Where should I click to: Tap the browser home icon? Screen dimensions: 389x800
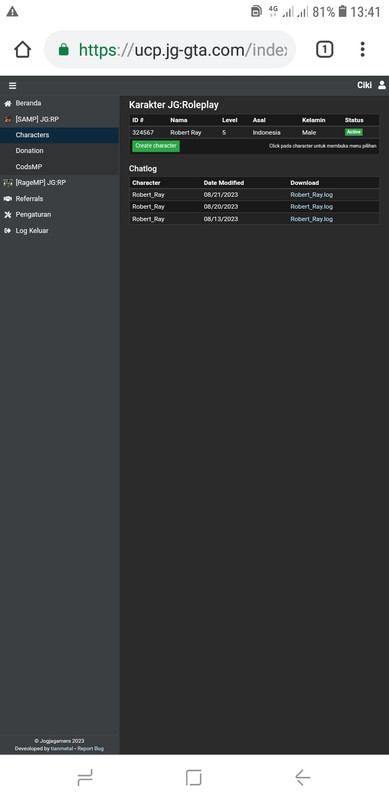tap(22, 49)
